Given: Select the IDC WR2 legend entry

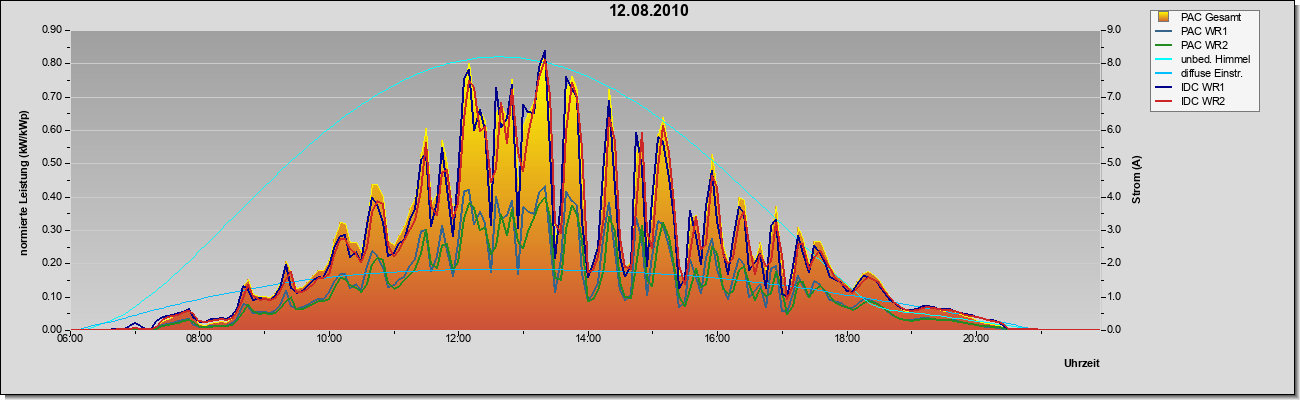Looking at the screenshot, I should [x=1188, y=101].
